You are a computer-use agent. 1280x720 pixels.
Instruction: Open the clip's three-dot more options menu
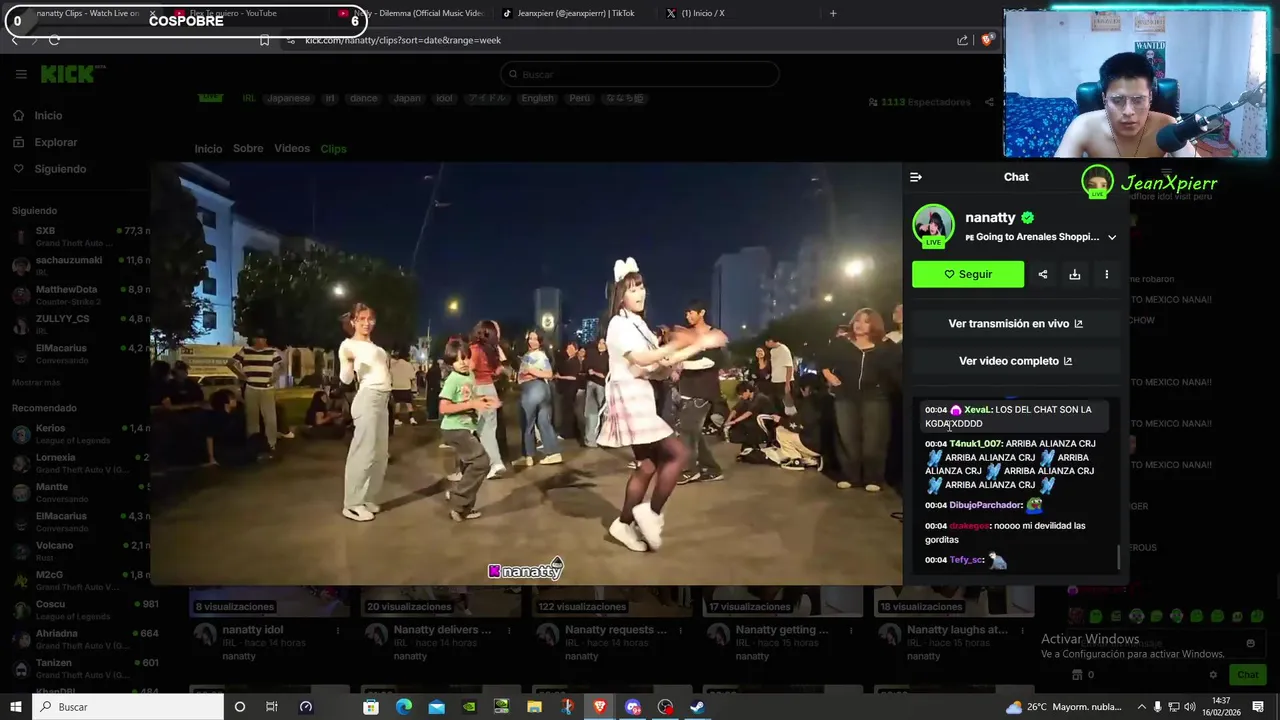coord(1106,274)
